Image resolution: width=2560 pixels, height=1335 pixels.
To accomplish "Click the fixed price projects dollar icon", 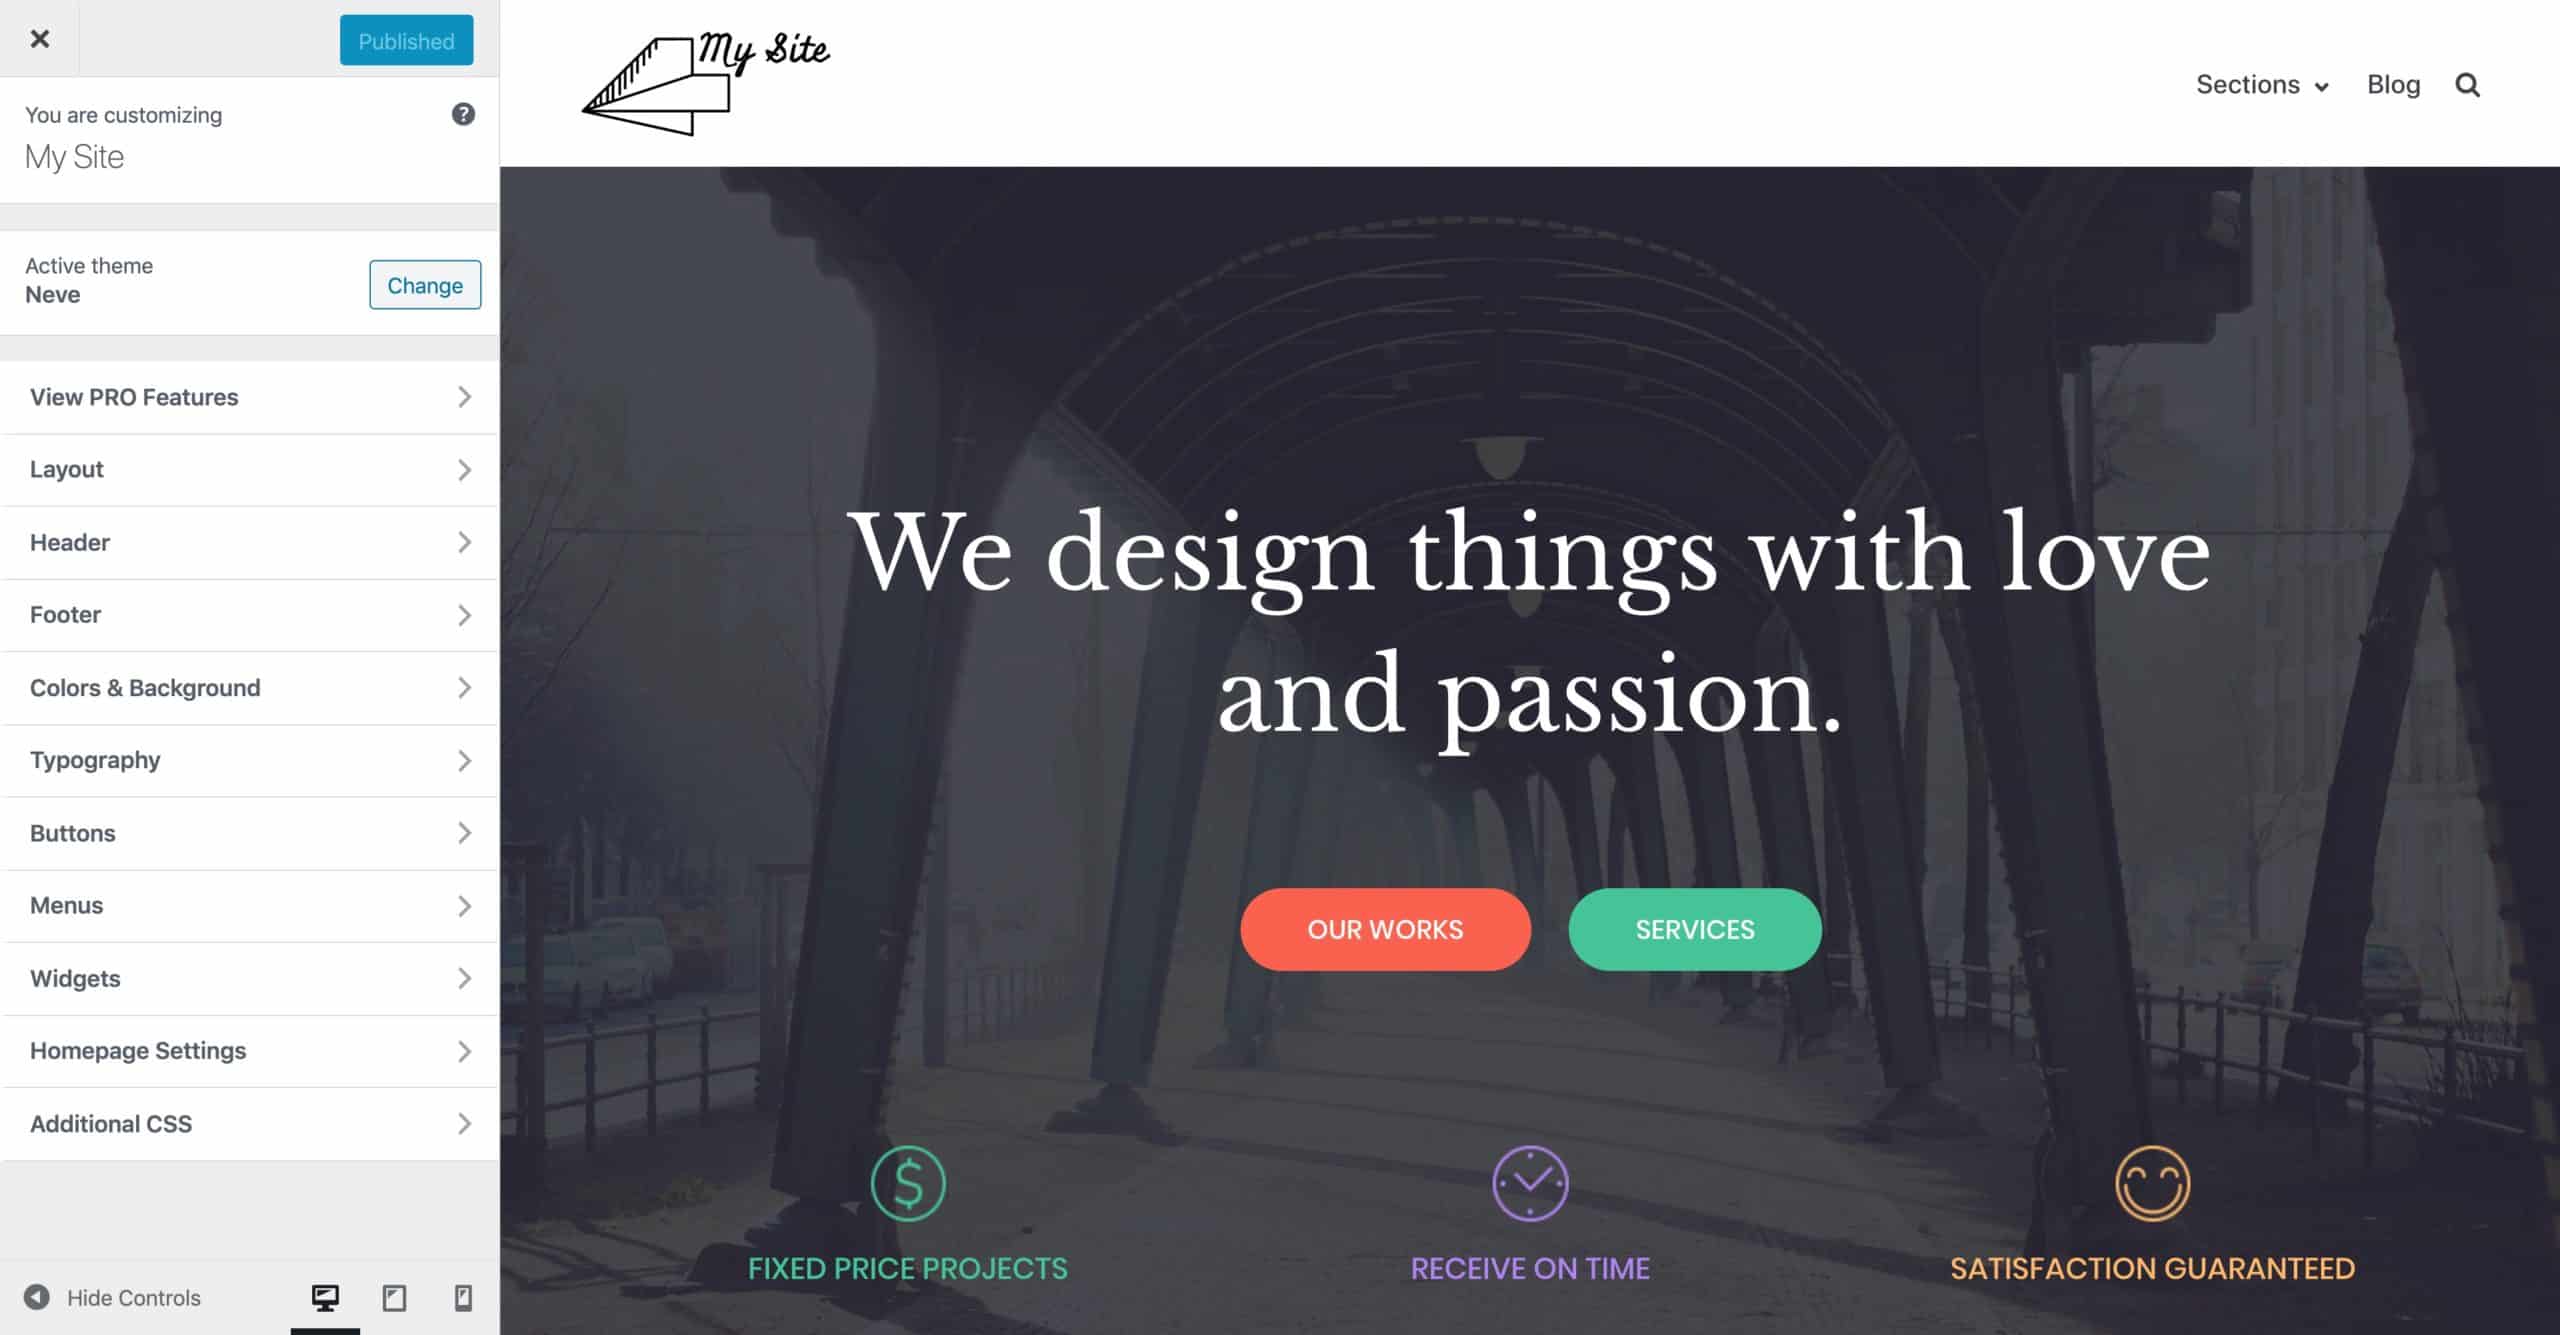I will click(x=908, y=1183).
